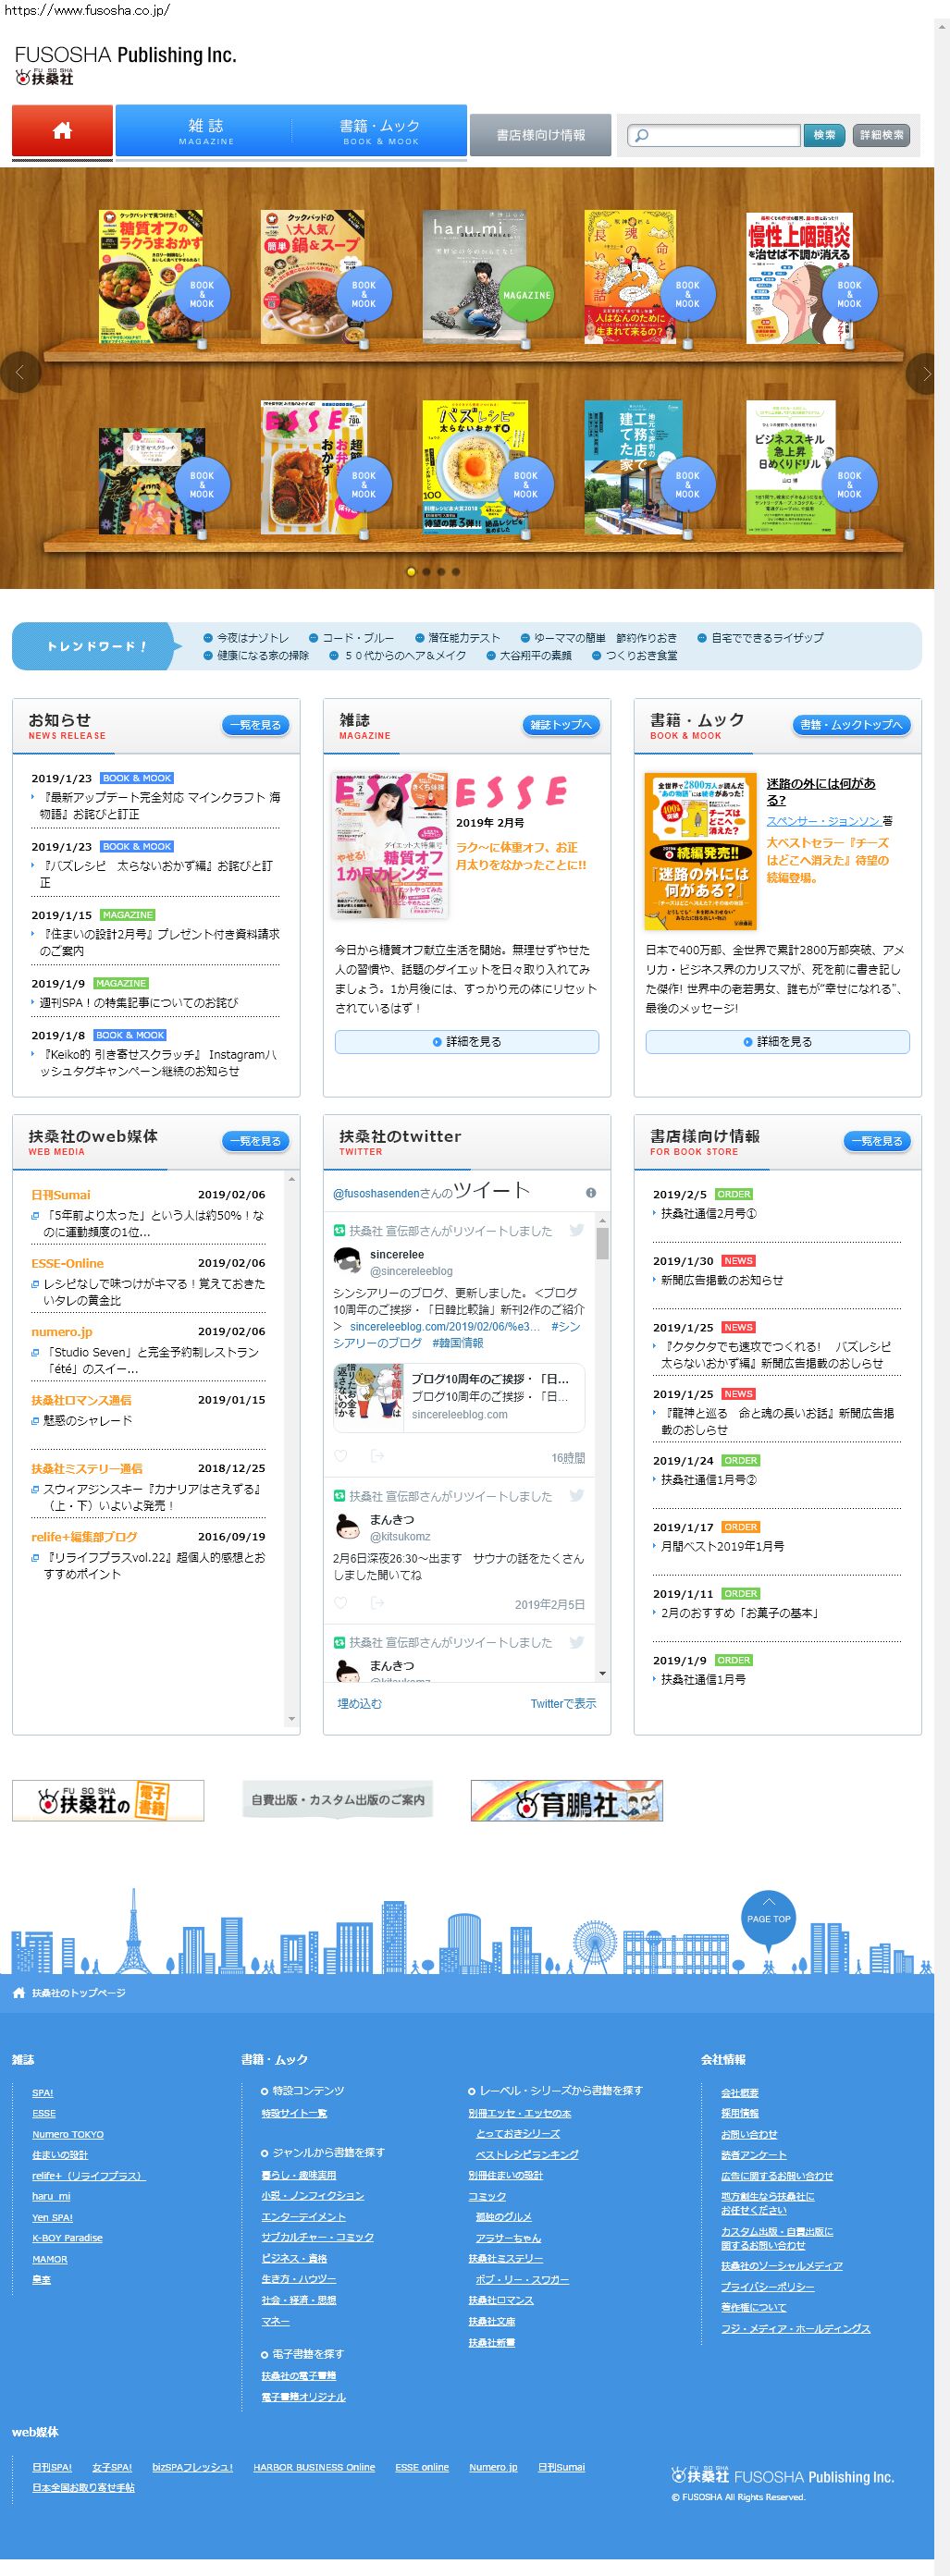Open Twitter widget info icon
The width and height of the screenshot is (950, 2576).
[591, 1193]
